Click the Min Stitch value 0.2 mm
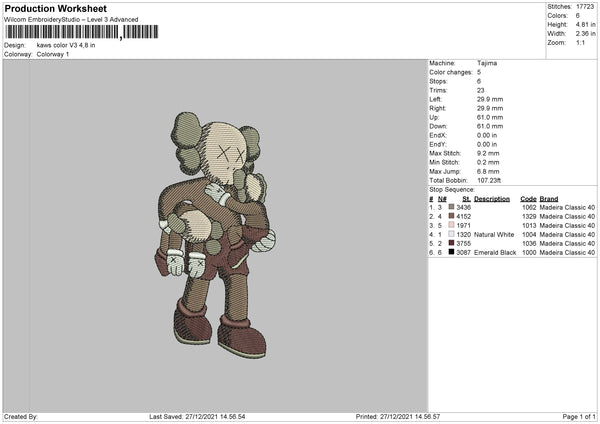Image resolution: width=600 pixels, height=424 pixels. [488, 162]
